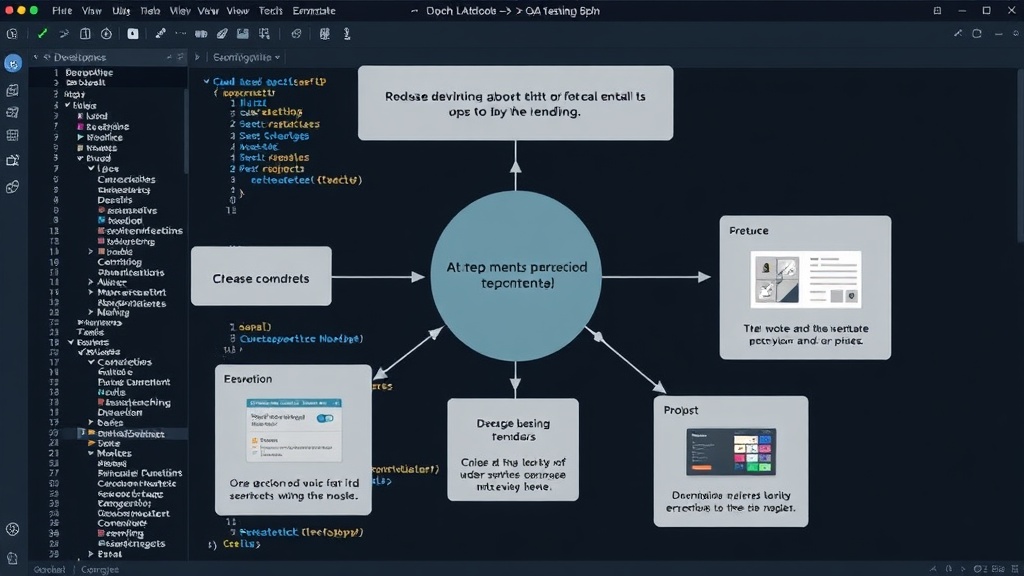Screen dimensions: 1024x576
Task: Open the Techs menu
Action: pos(270,11)
